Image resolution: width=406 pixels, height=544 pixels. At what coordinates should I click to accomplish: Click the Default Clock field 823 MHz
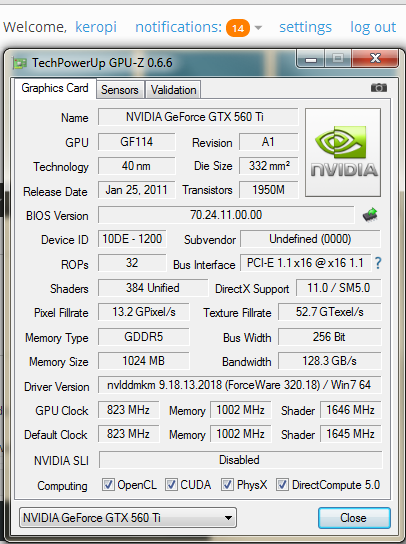128,434
